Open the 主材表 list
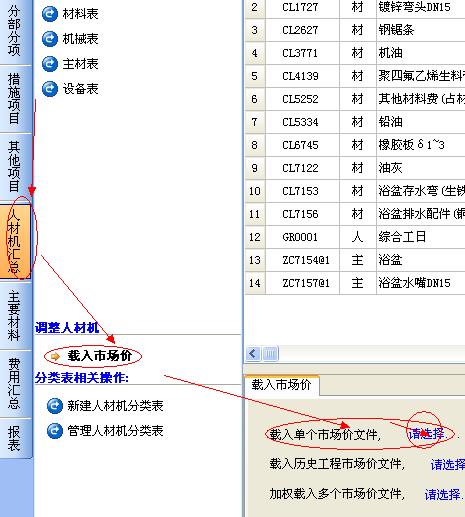This screenshot has width=465, height=517. [x=81, y=64]
